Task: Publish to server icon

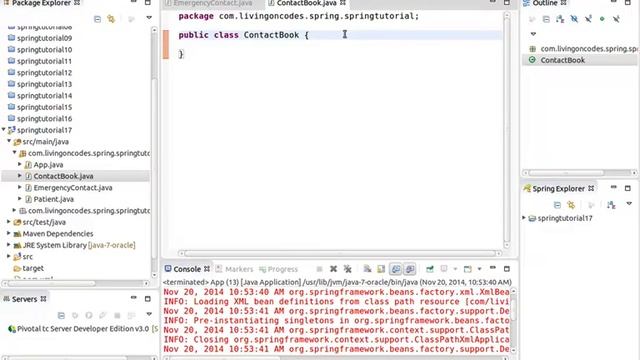Action: (x=131, y=316)
